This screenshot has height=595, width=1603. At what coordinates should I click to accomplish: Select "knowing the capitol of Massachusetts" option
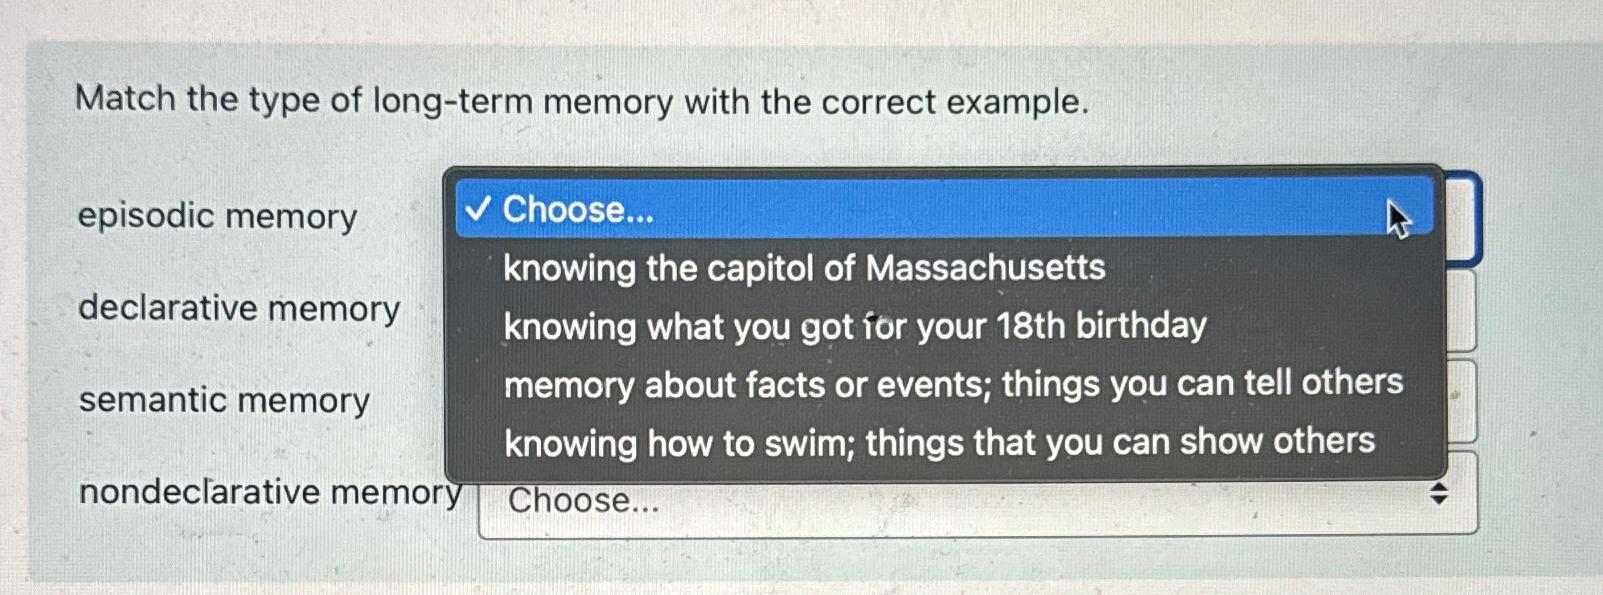click(x=803, y=267)
